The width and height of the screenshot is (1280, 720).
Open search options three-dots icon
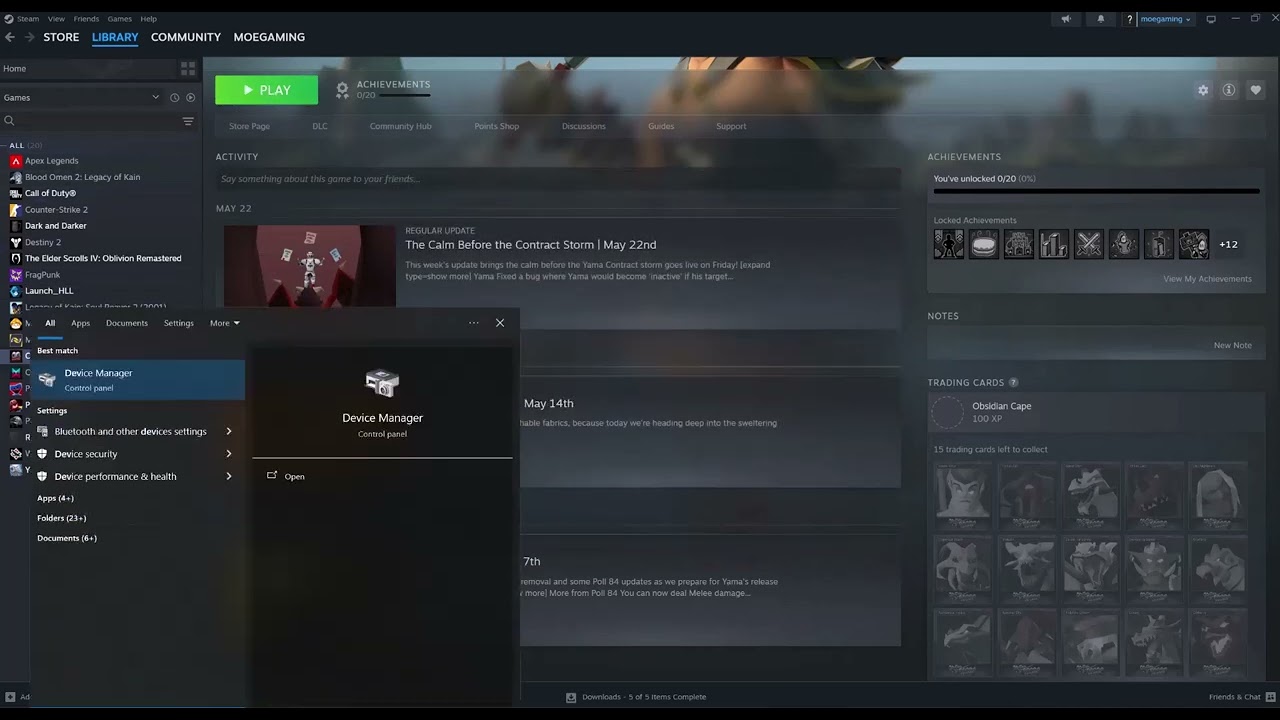coord(474,323)
